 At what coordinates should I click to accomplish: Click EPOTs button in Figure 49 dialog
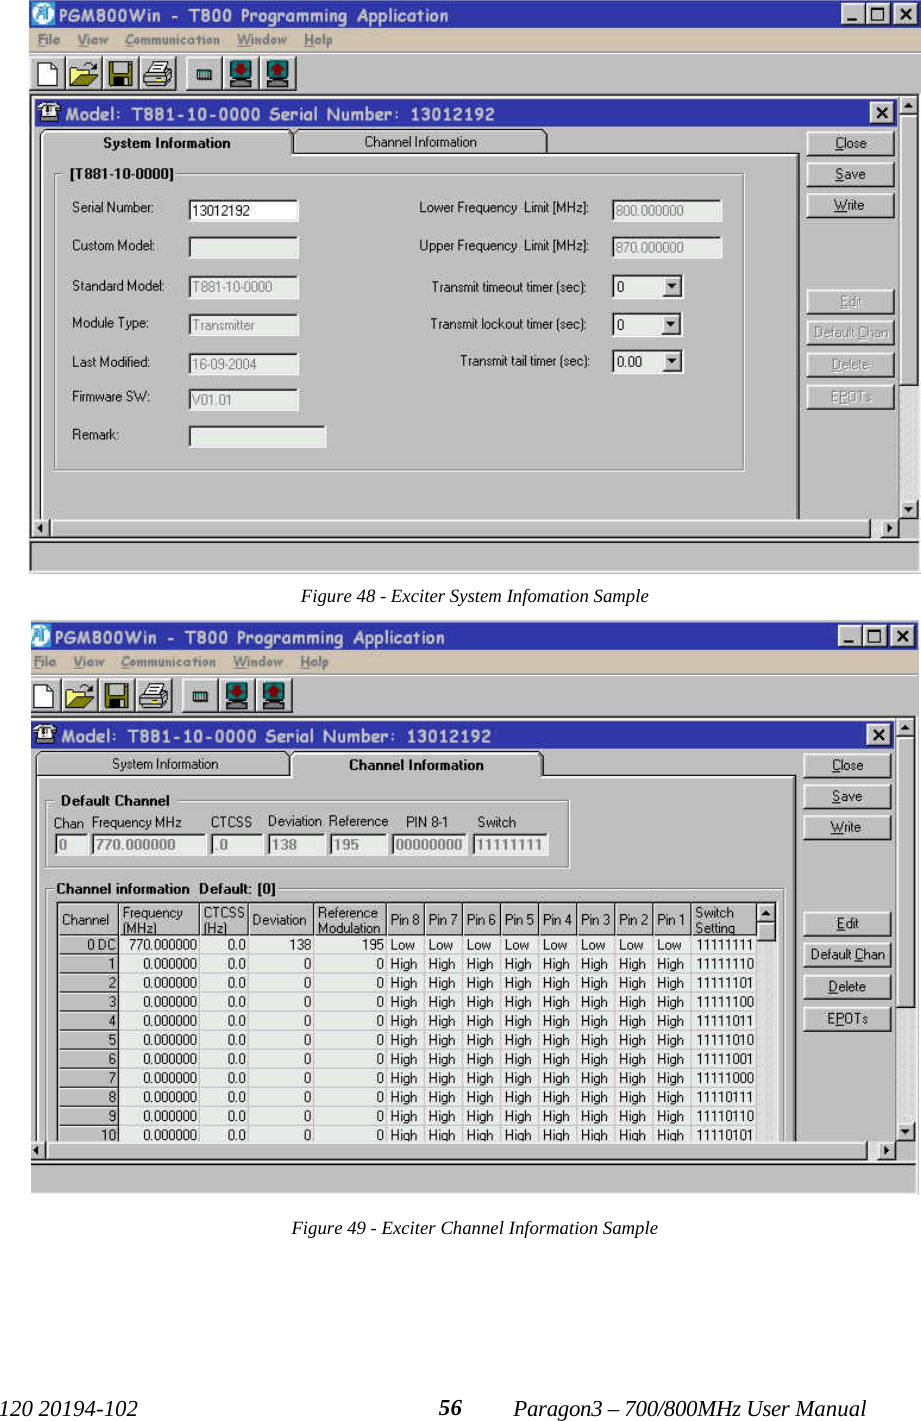pyautogui.click(x=847, y=1018)
